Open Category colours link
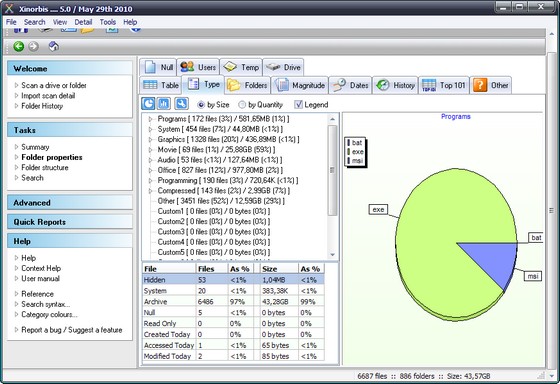The height and width of the screenshot is (384, 560). 49,315
